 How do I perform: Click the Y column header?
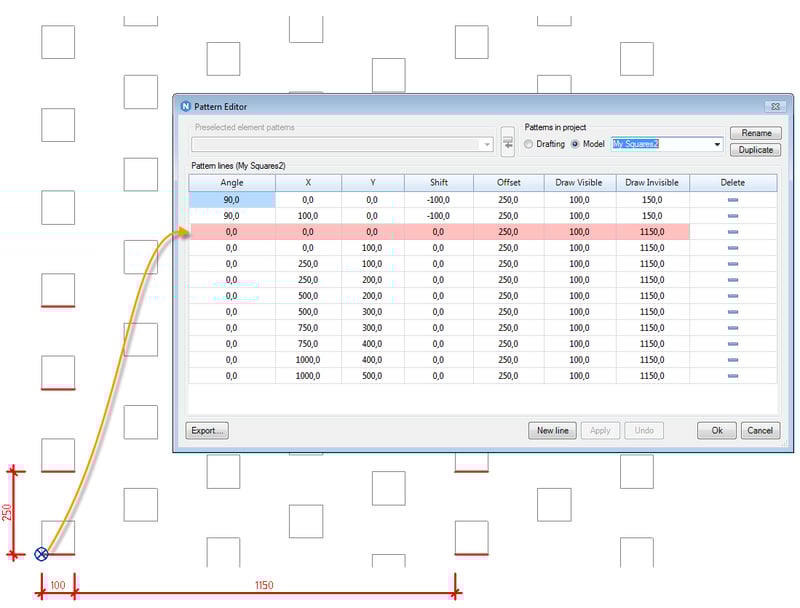click(373, 183)
